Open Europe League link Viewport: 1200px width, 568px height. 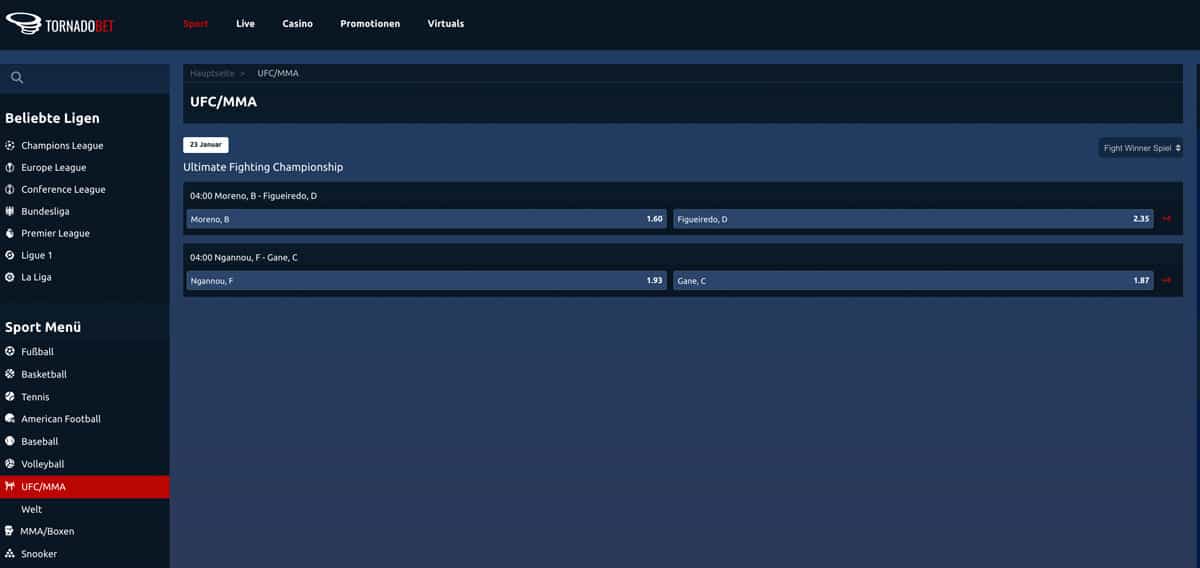coord(54,167)
